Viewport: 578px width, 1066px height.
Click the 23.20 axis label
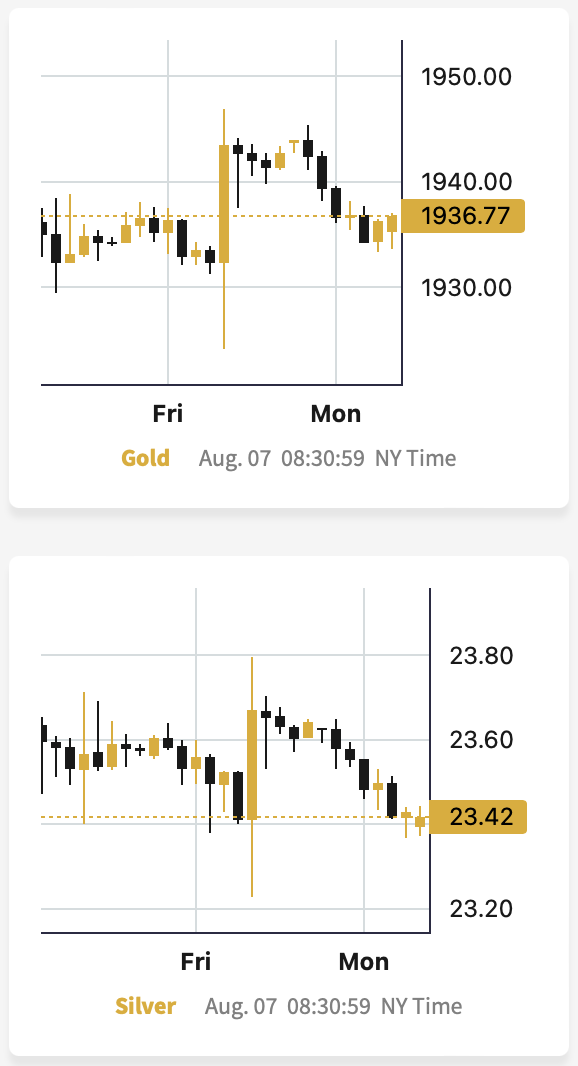pyautogui.click(x=481, y=908)
